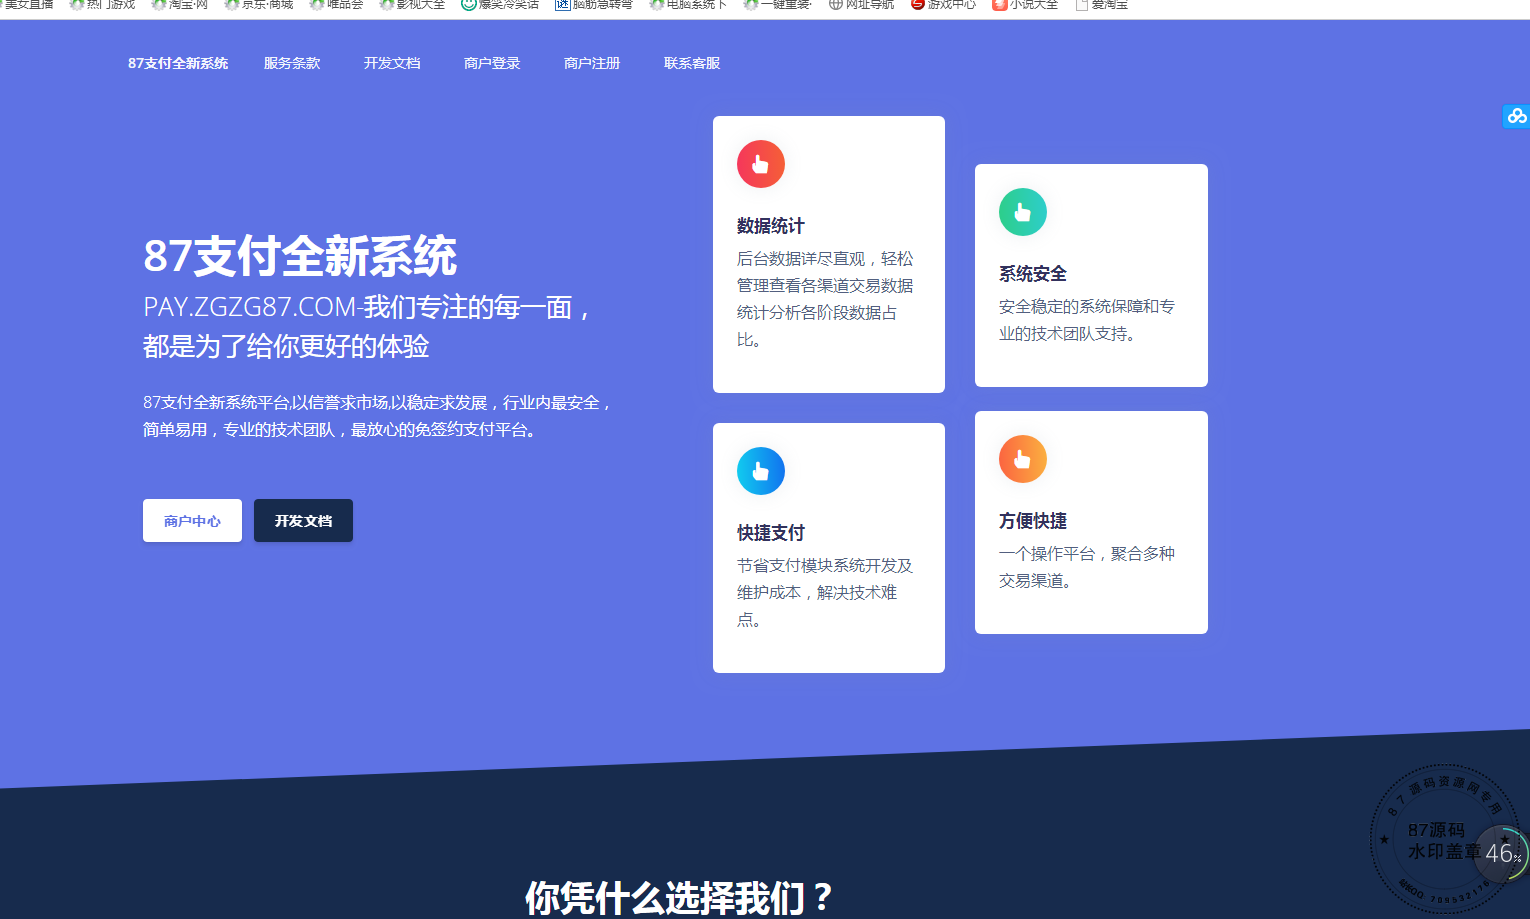This screenshot has height=919, width=1530.
Task: Click the green 系统安全 card icon
Action: tap(1022, 212)
